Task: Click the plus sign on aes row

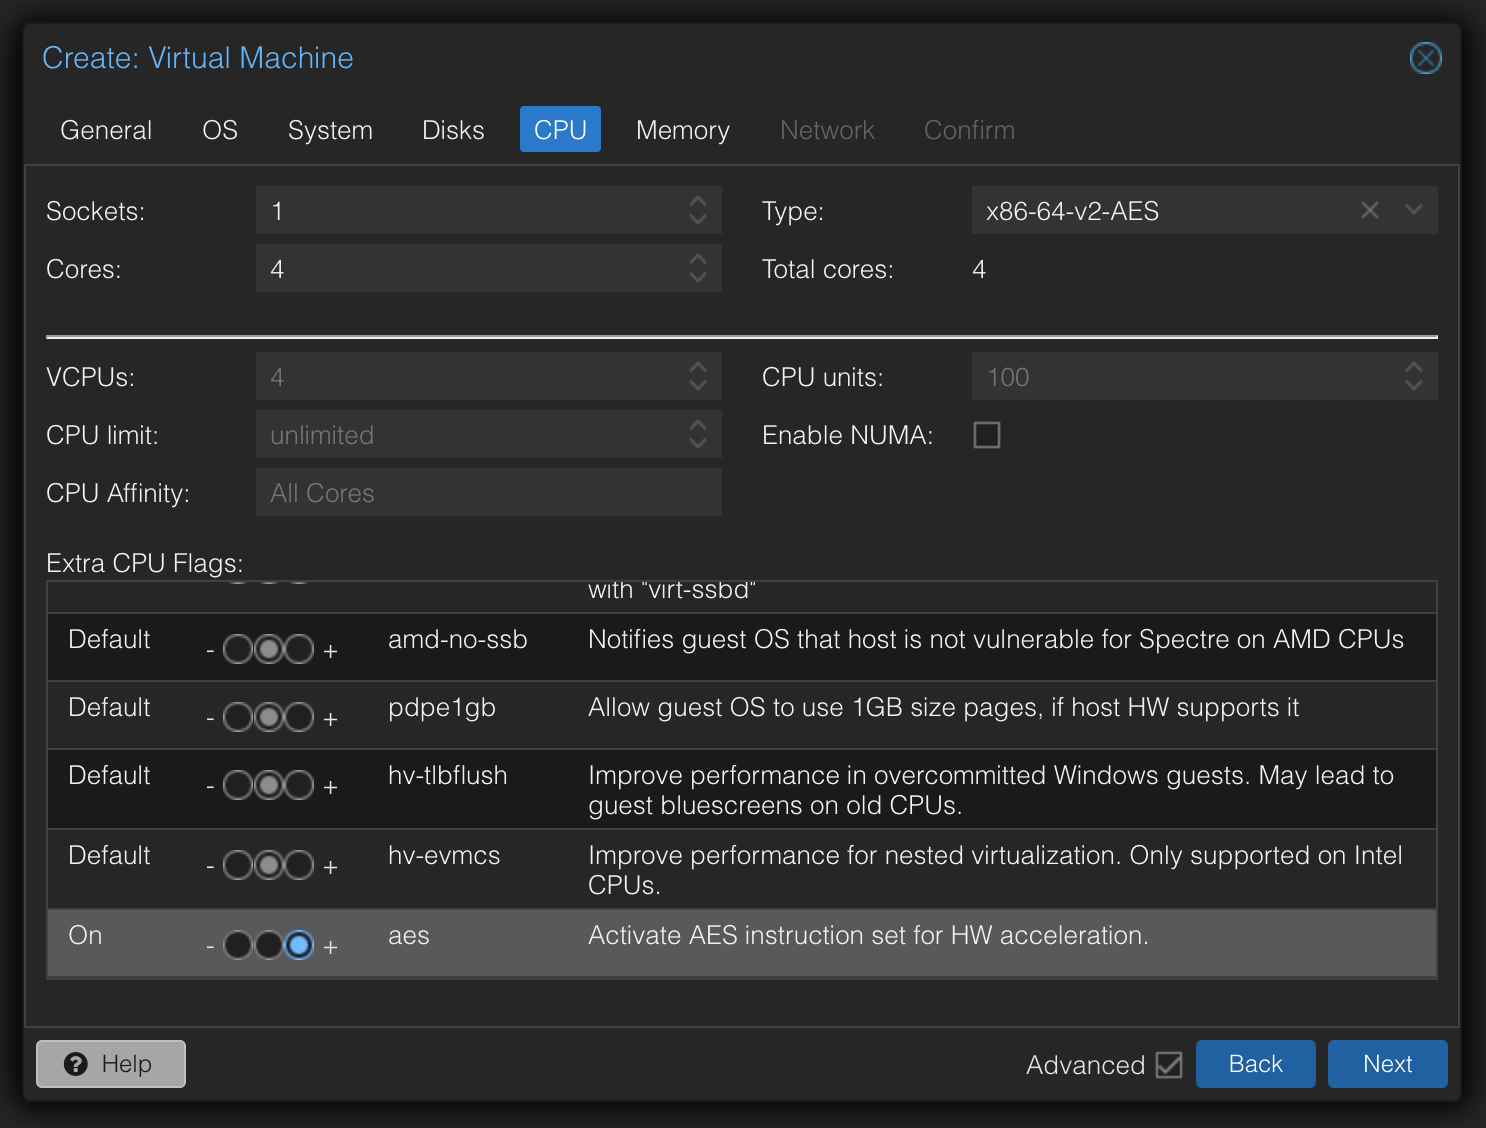Action: click(330, 947)
